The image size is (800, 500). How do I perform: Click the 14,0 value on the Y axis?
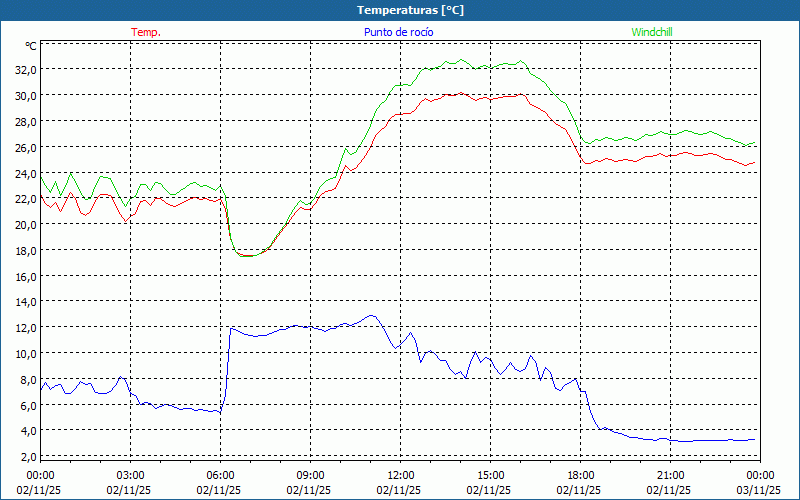(25, 301)
